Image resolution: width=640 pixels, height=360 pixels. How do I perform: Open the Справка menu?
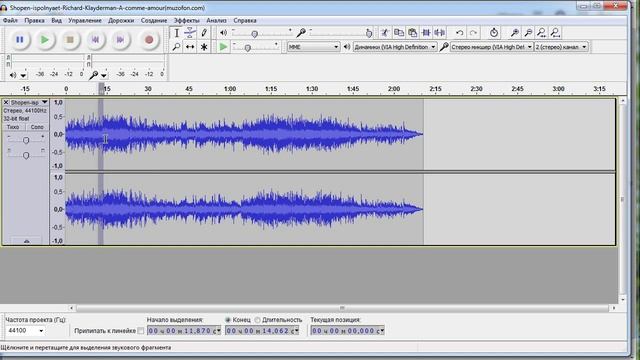pos(245,20)
